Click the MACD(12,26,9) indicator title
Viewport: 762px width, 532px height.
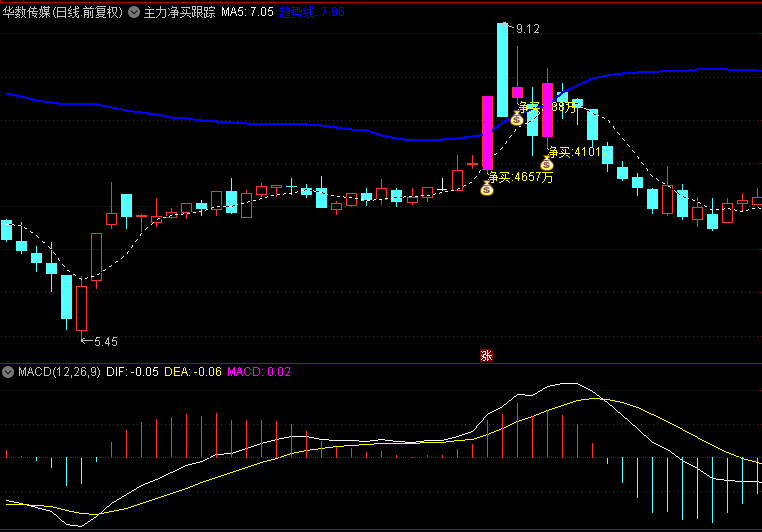59,372
